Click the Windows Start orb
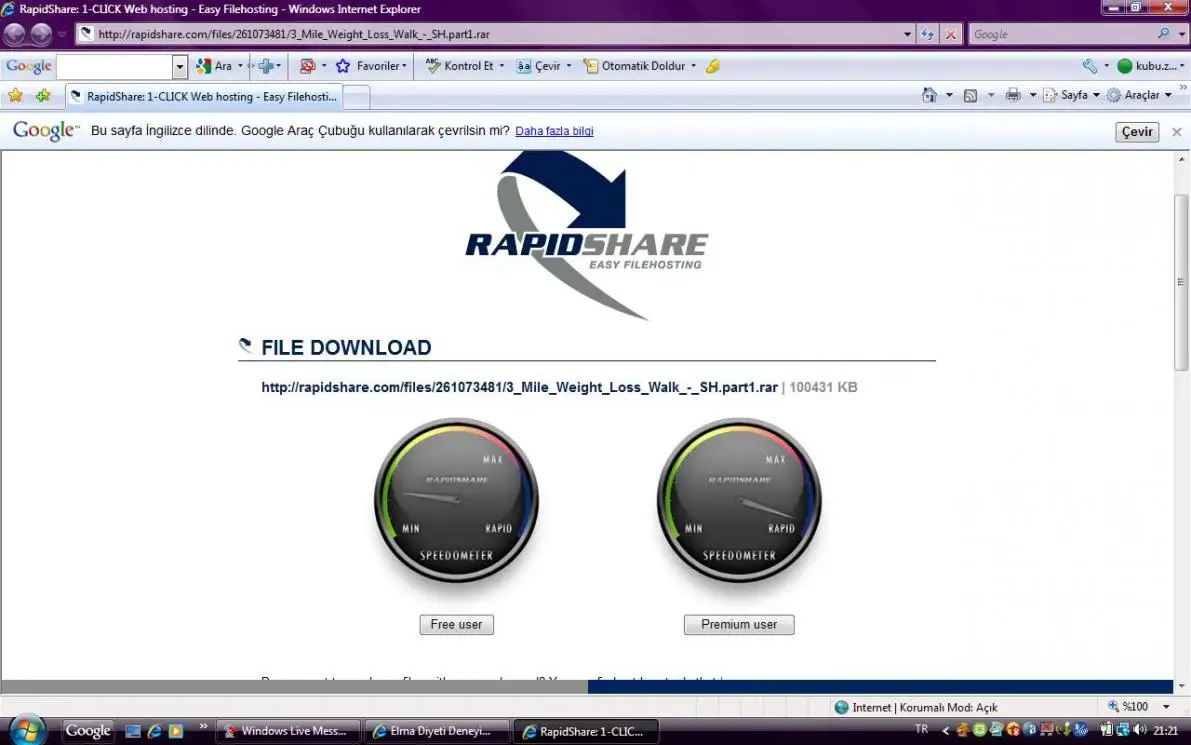This screenshot has width=1191, height=745. (27, 731)
